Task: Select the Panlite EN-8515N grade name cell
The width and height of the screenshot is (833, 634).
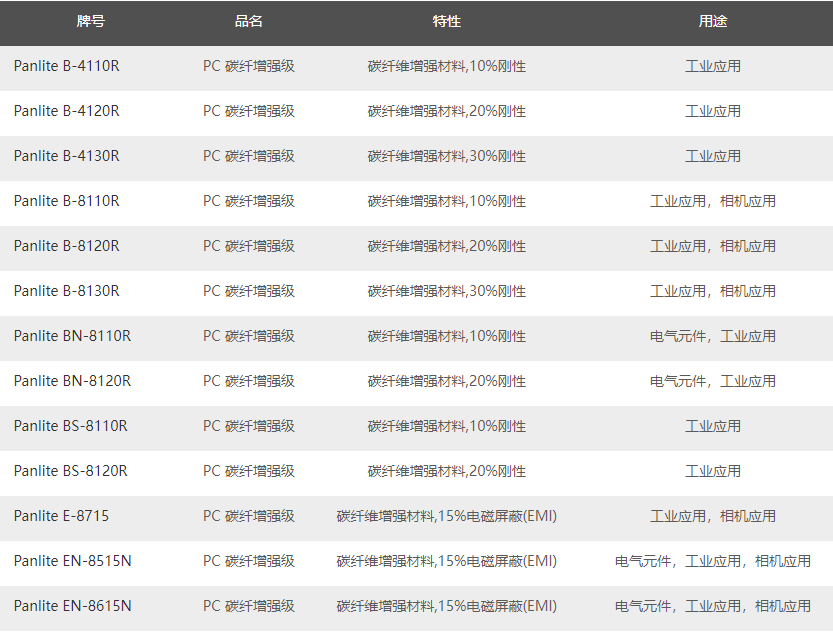Action: click(72, 561)
